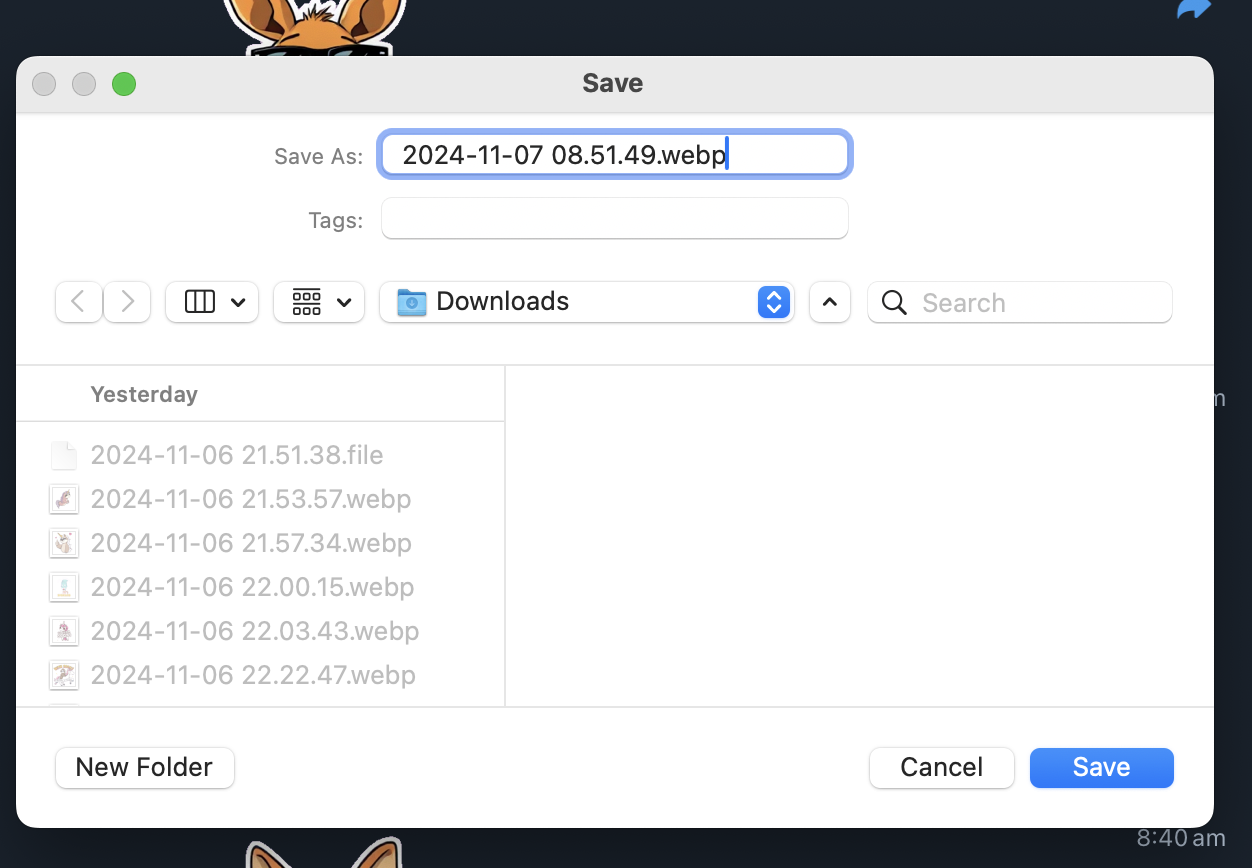Click the Tags input field
The height and width of the screenshot is (868, 1252).
tap(614, 219)
